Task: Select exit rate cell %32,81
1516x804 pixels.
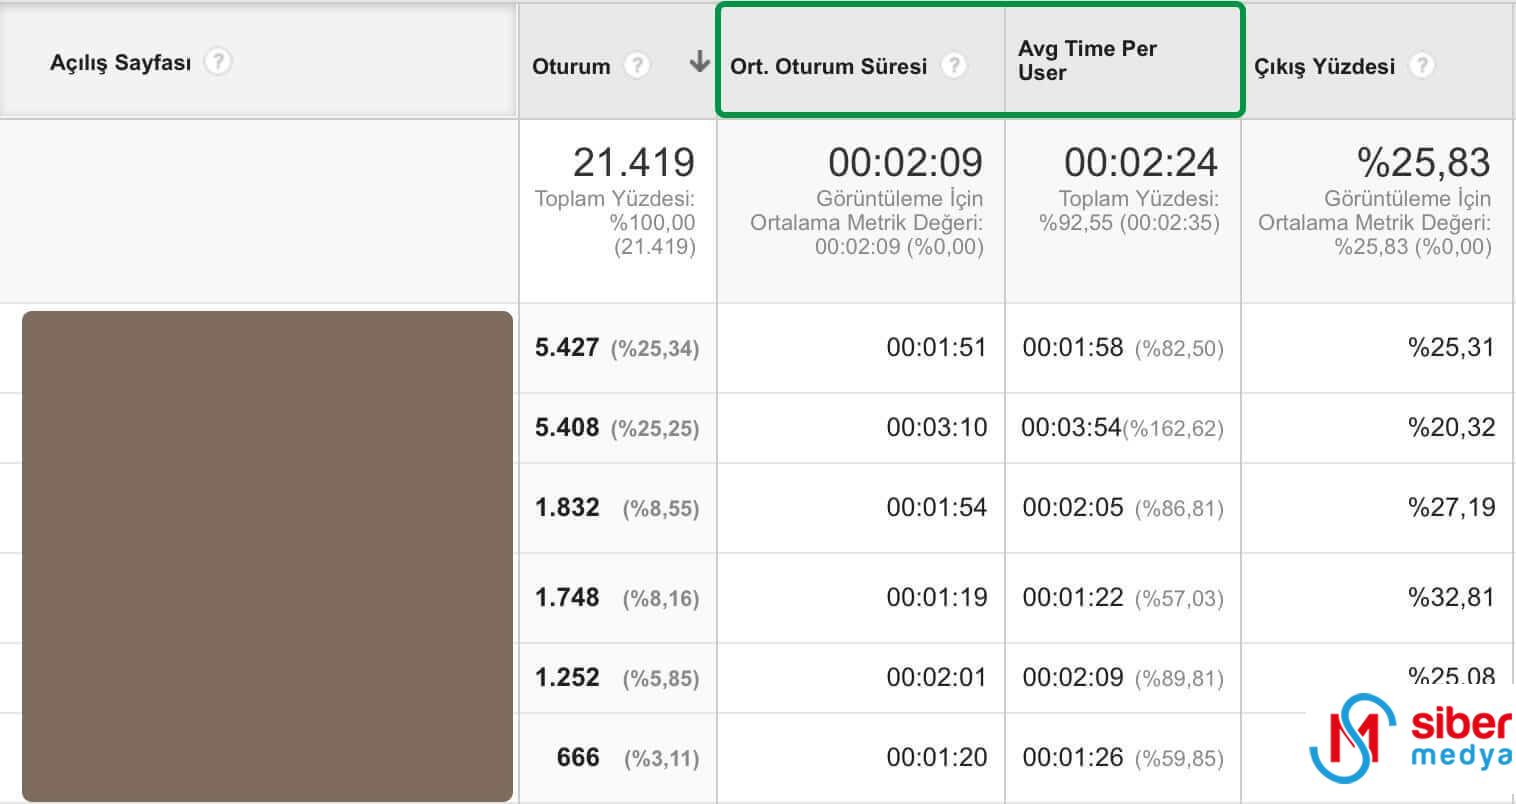Action: pos(1451,597)
